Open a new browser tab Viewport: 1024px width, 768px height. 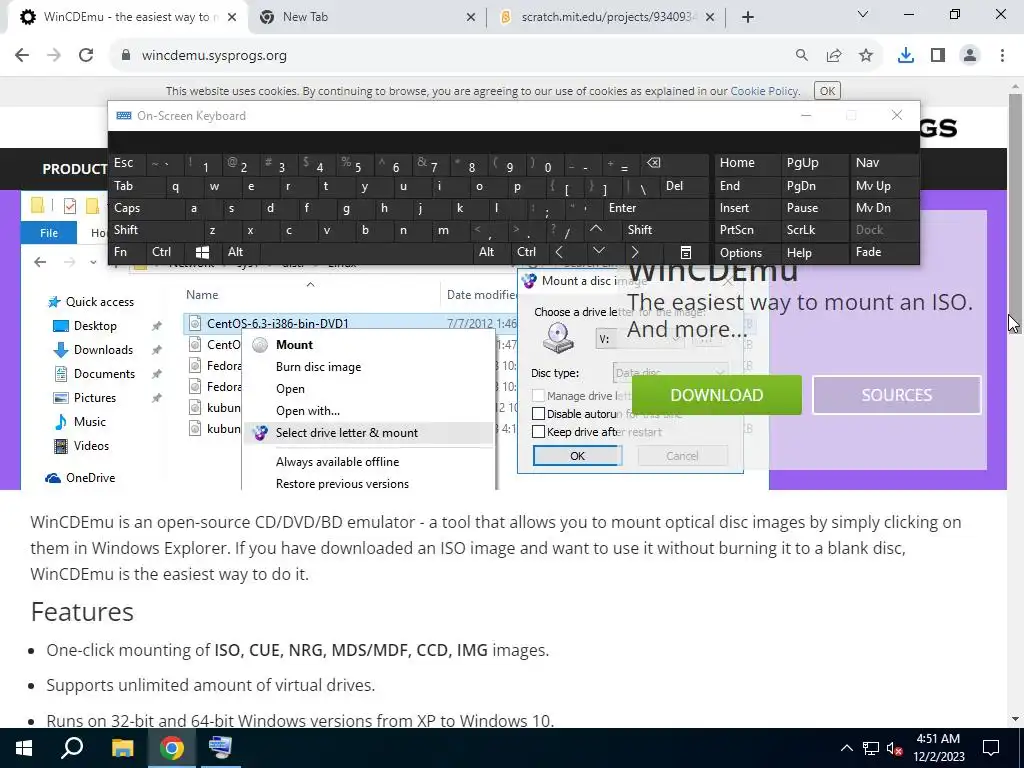(748, 17)
